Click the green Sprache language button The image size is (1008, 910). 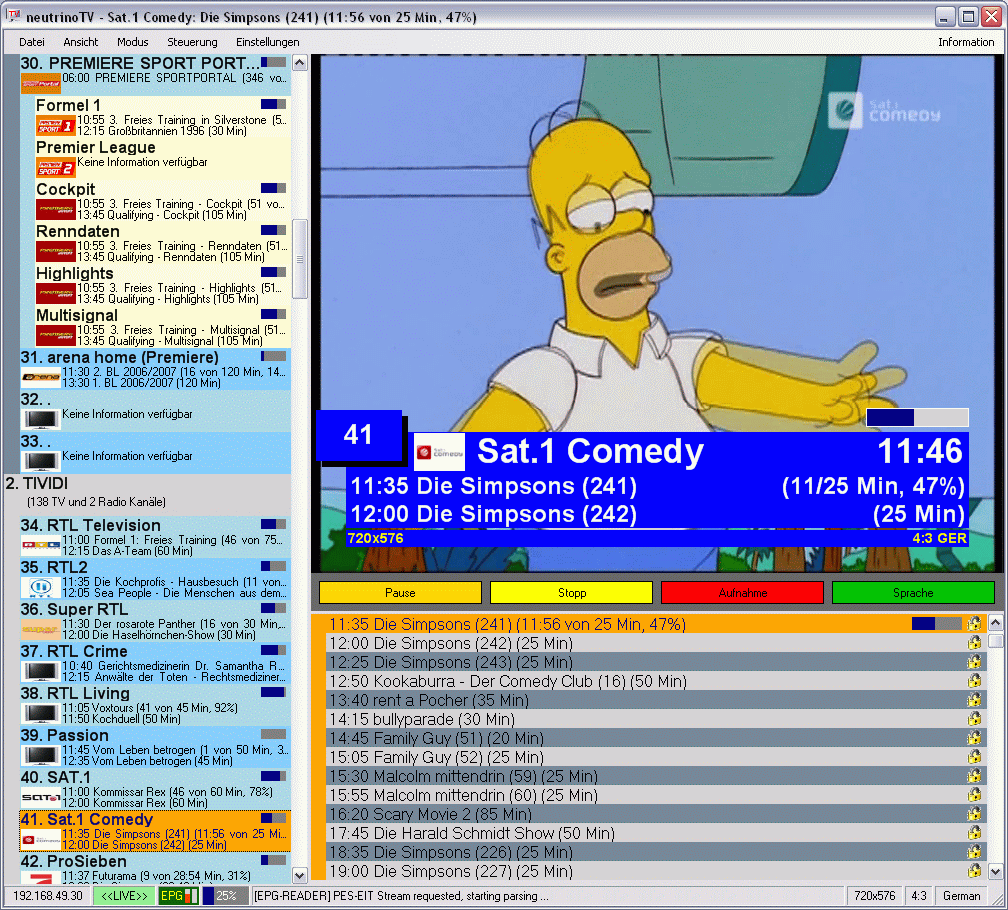click(913, 593)
